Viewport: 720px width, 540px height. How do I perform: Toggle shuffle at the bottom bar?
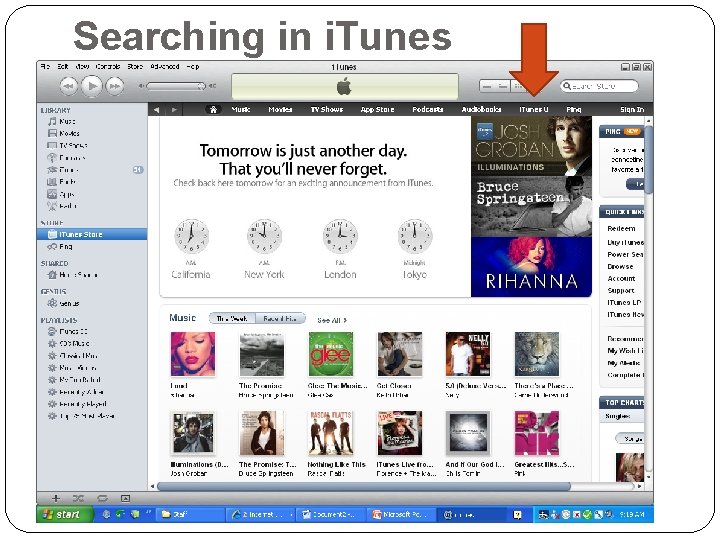[79, 498]
